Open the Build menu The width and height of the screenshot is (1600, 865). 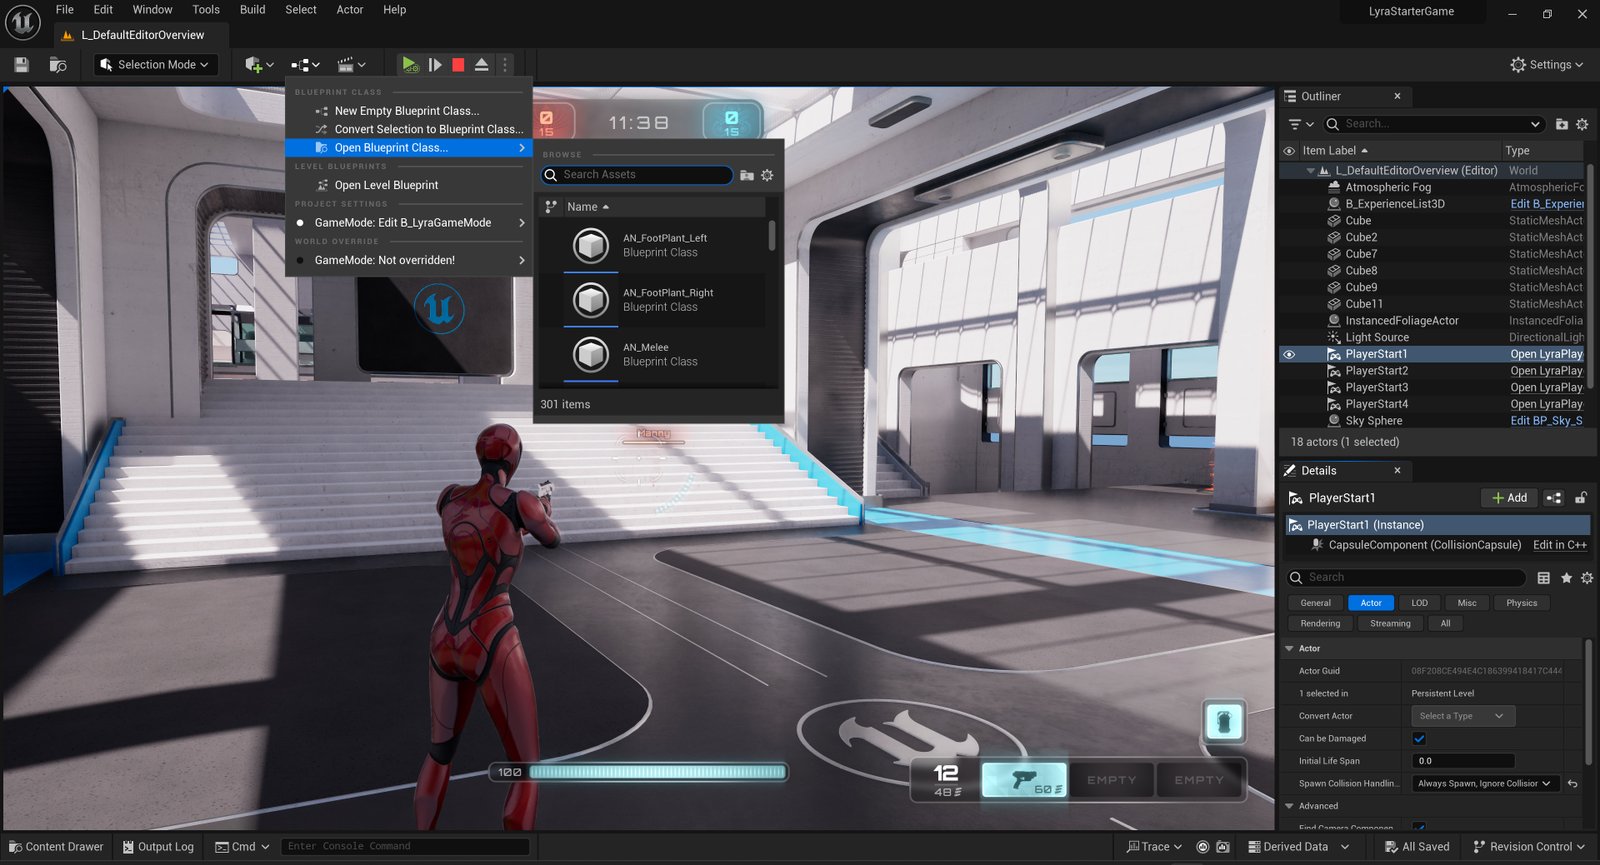point(252,10)
